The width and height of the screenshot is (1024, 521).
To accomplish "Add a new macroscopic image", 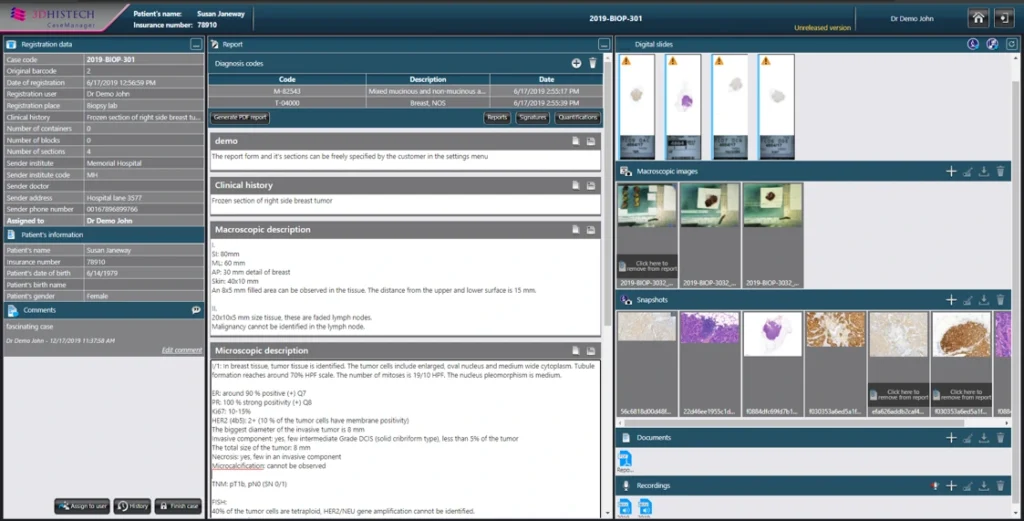I will (x=951, y=171).
